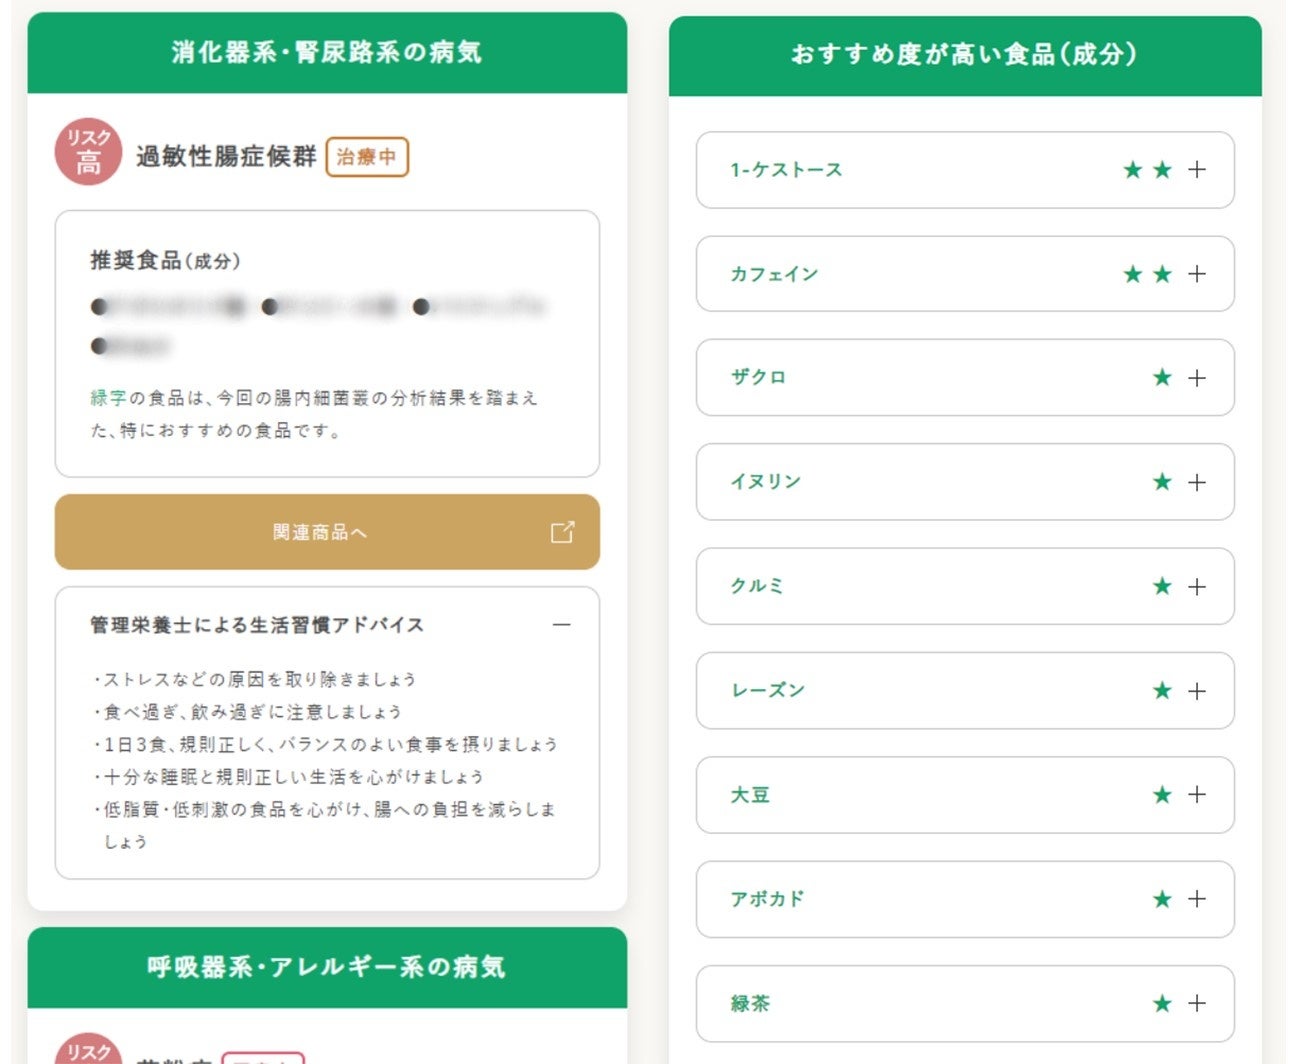The height and width of the screenshot is (1064, 1290).
Task: Click the plus icon beside カフェイン
Action: click(x=1196, y=274)
